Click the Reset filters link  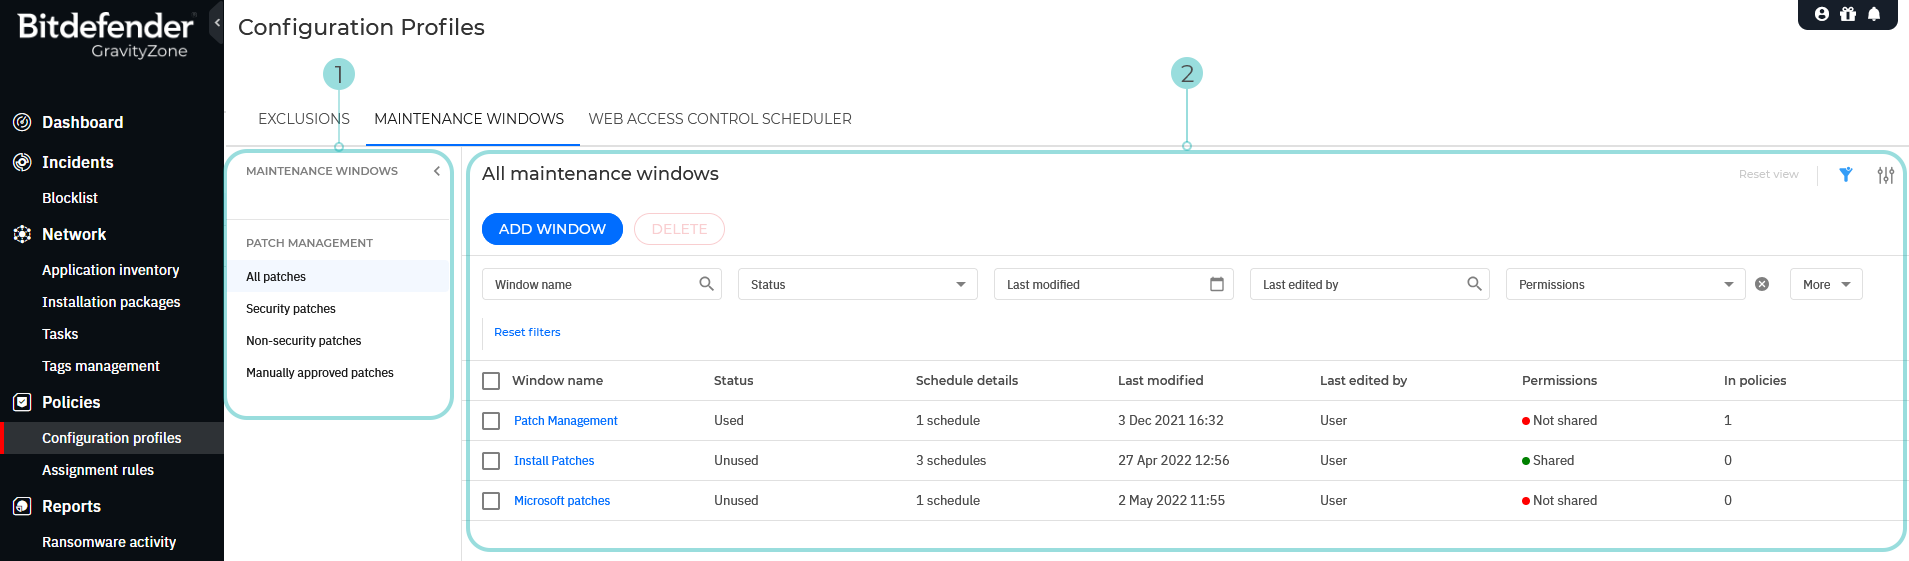click(527, 332)
